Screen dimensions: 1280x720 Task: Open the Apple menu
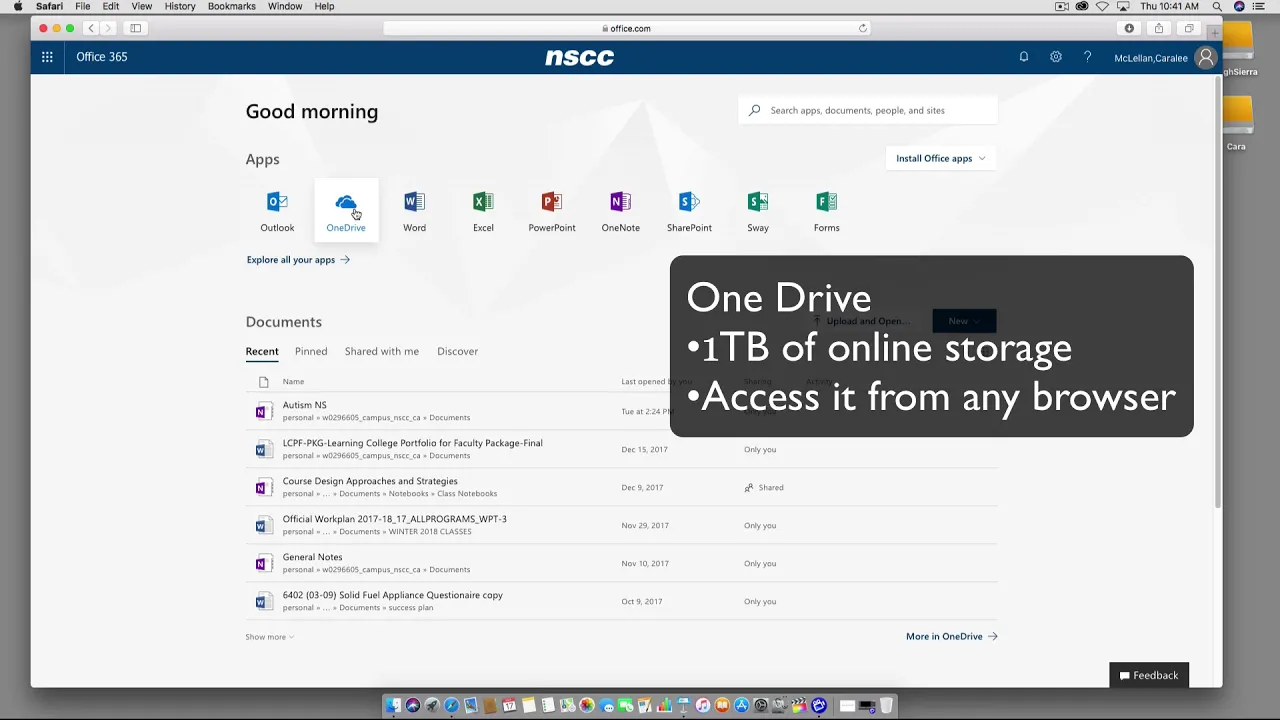click(18, 6)
